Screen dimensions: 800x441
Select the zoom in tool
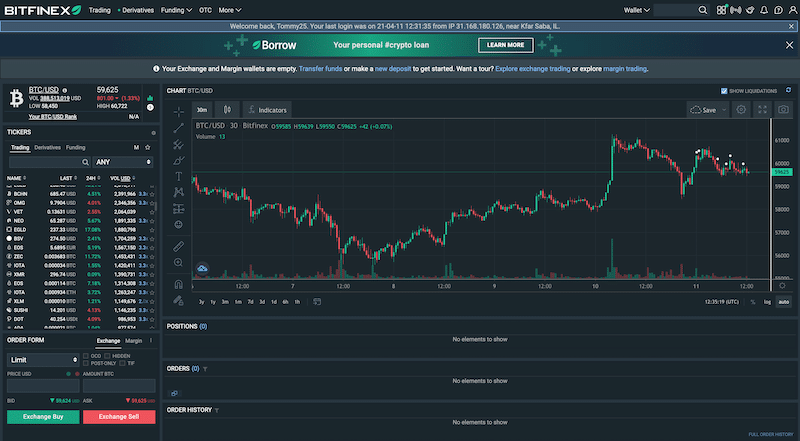(178, 263)
